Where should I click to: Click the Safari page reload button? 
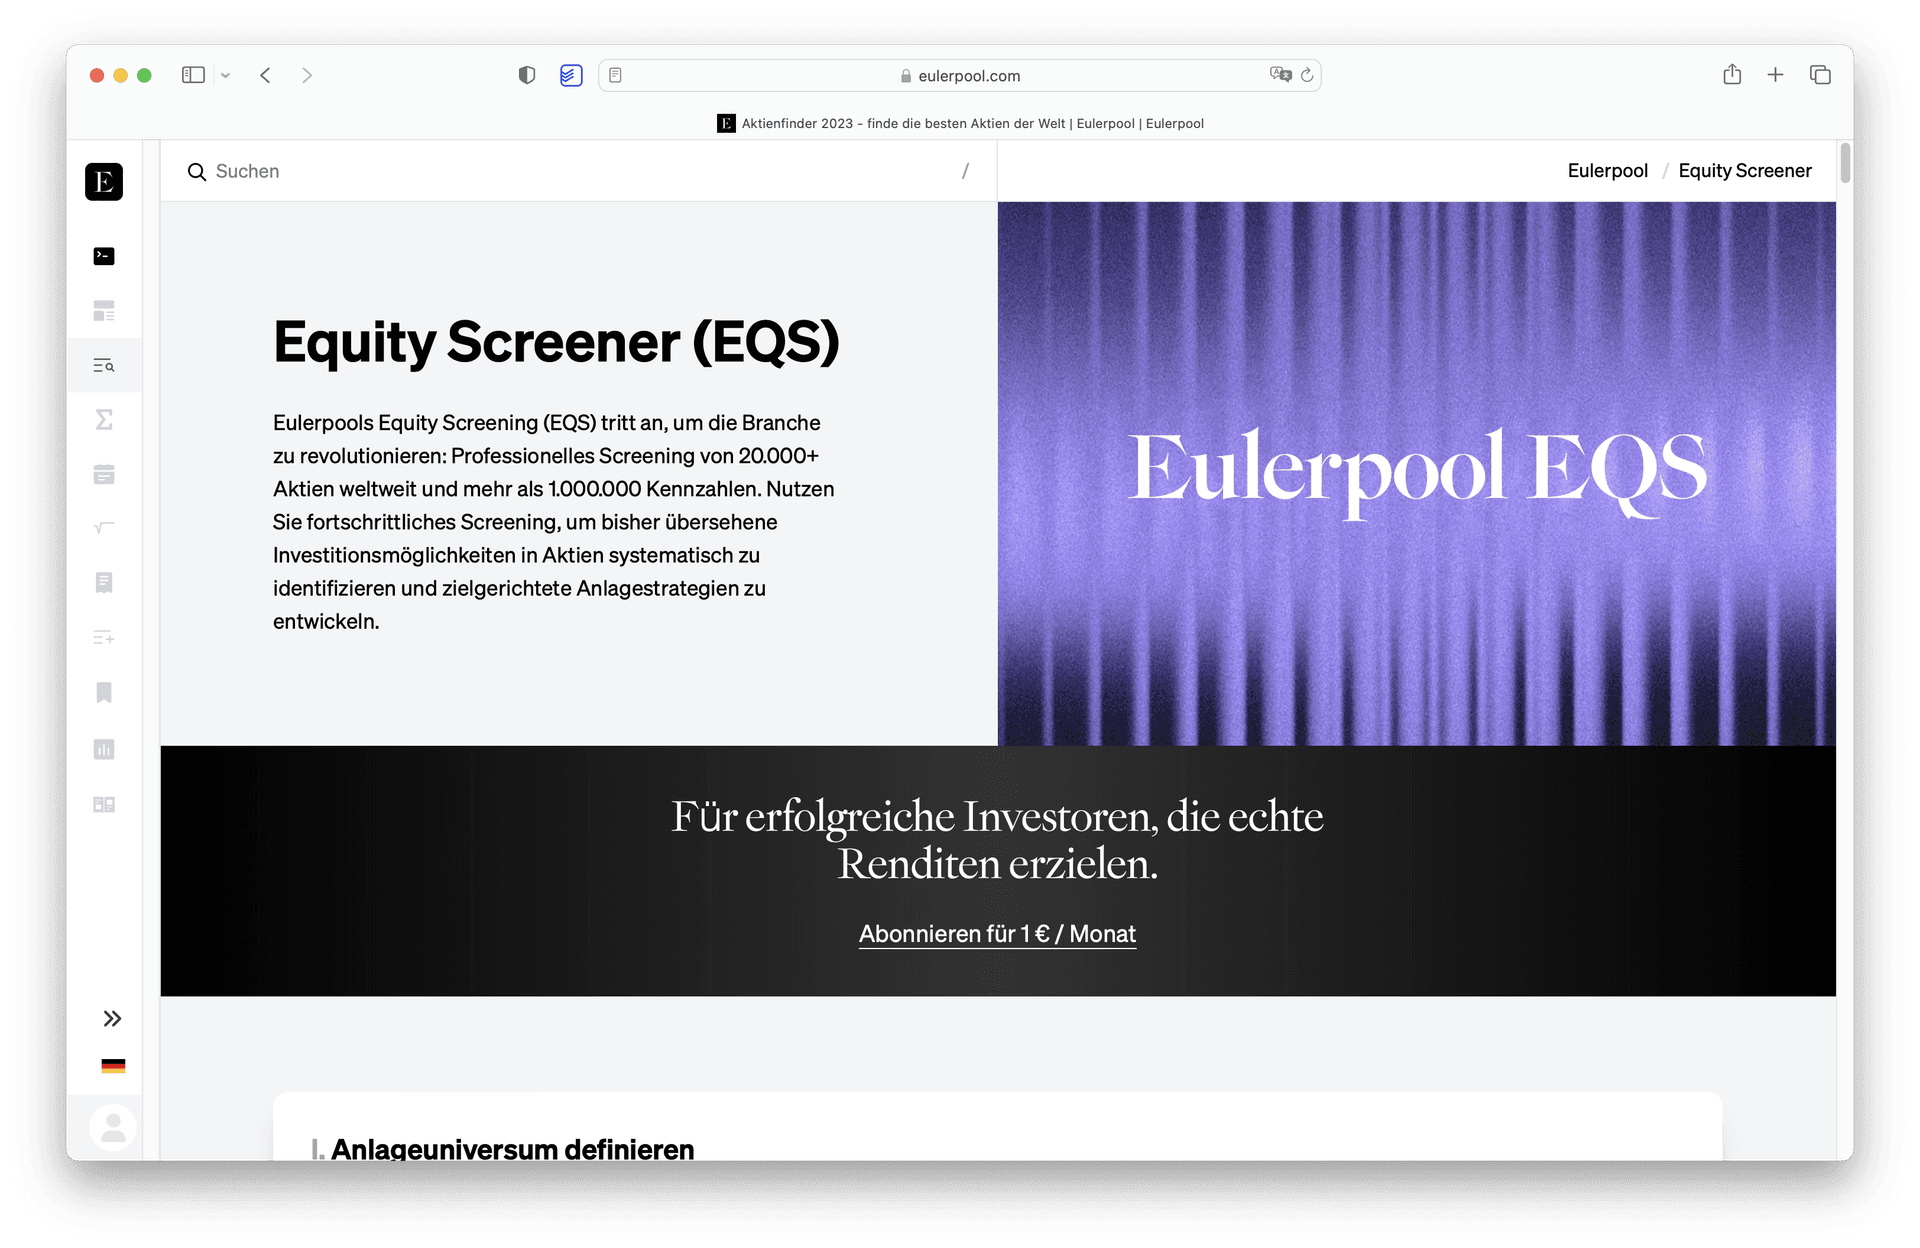tap(1307, 75)
